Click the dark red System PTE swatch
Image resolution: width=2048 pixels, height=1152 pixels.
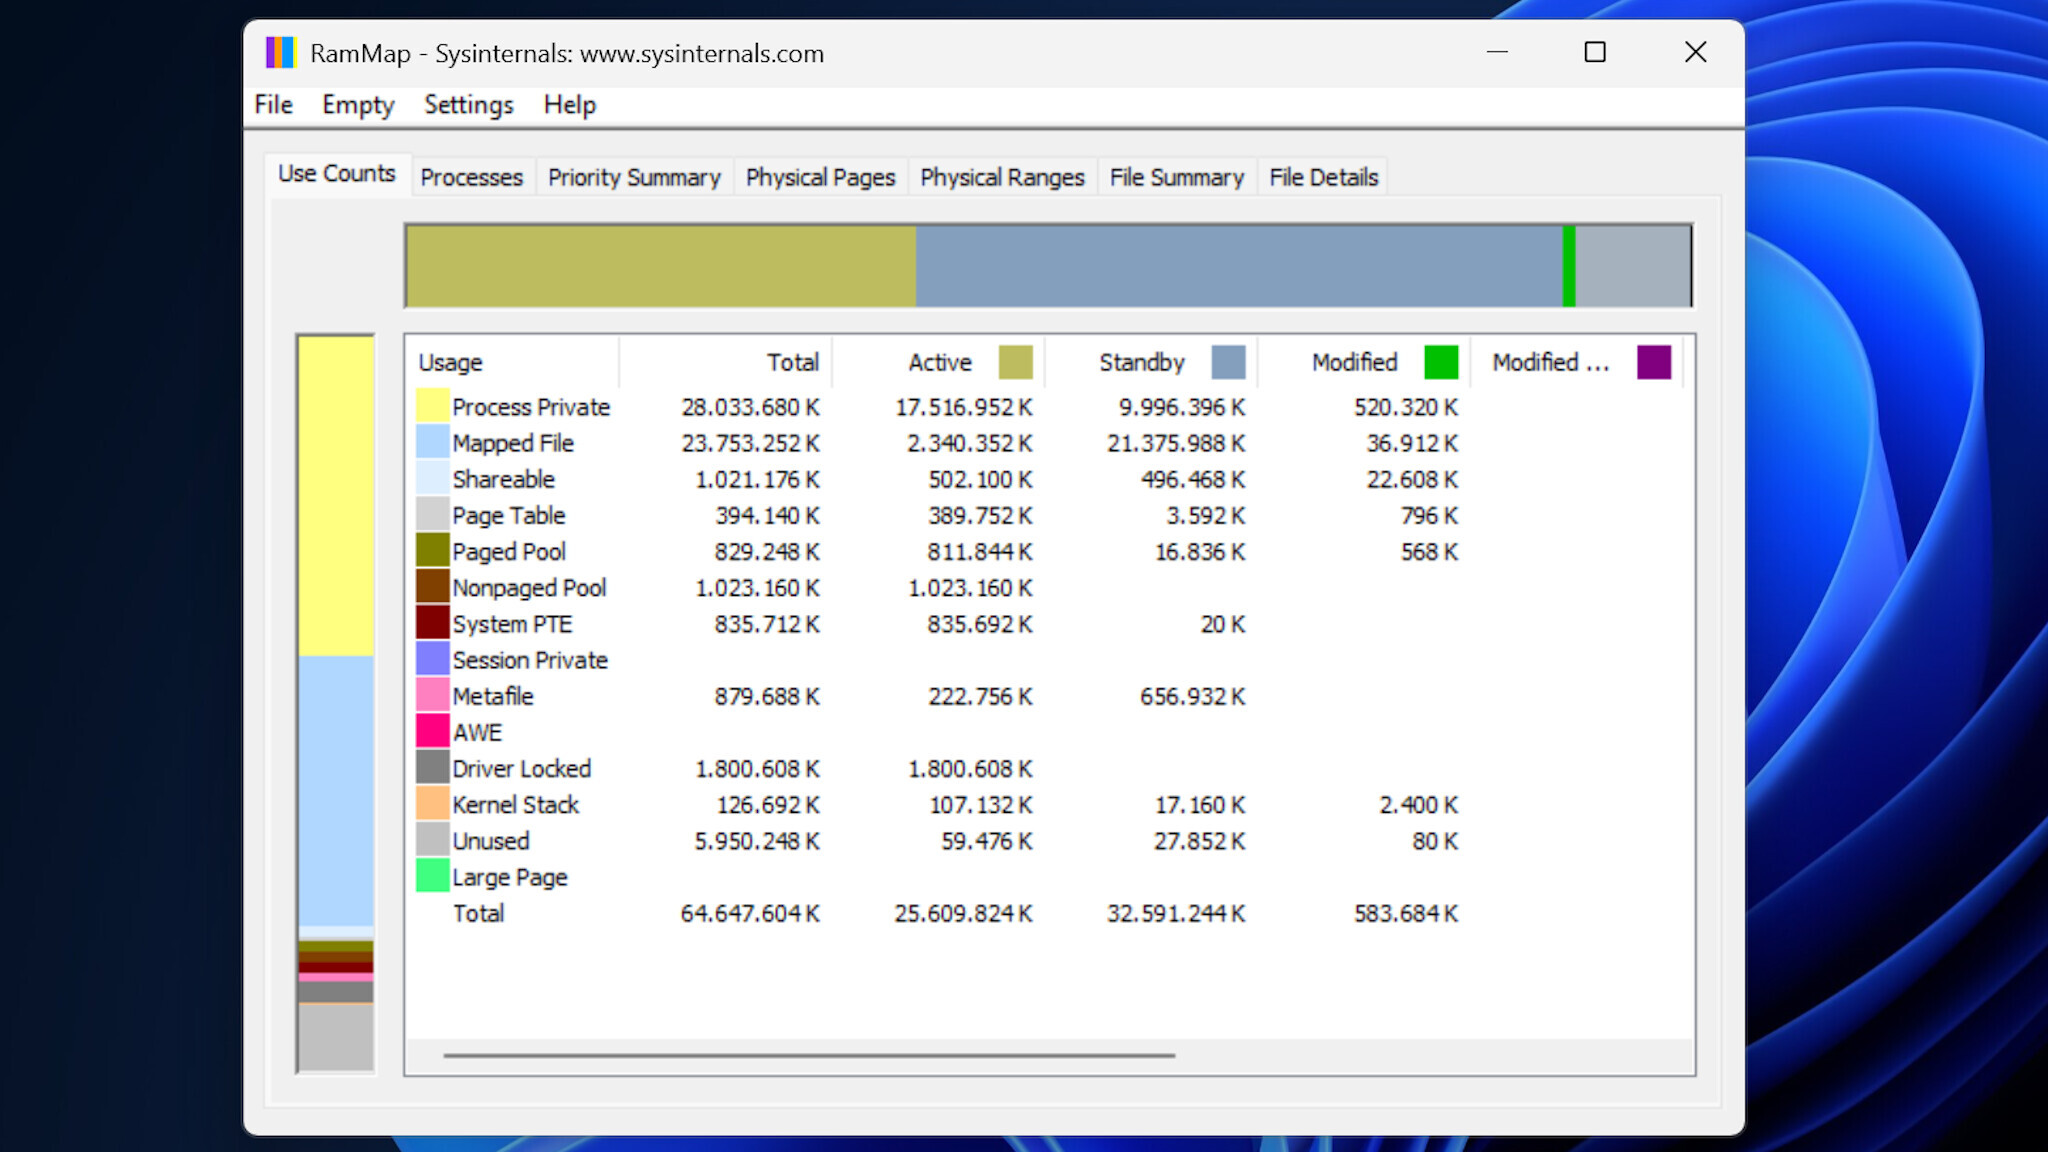[x=430, y=623]
